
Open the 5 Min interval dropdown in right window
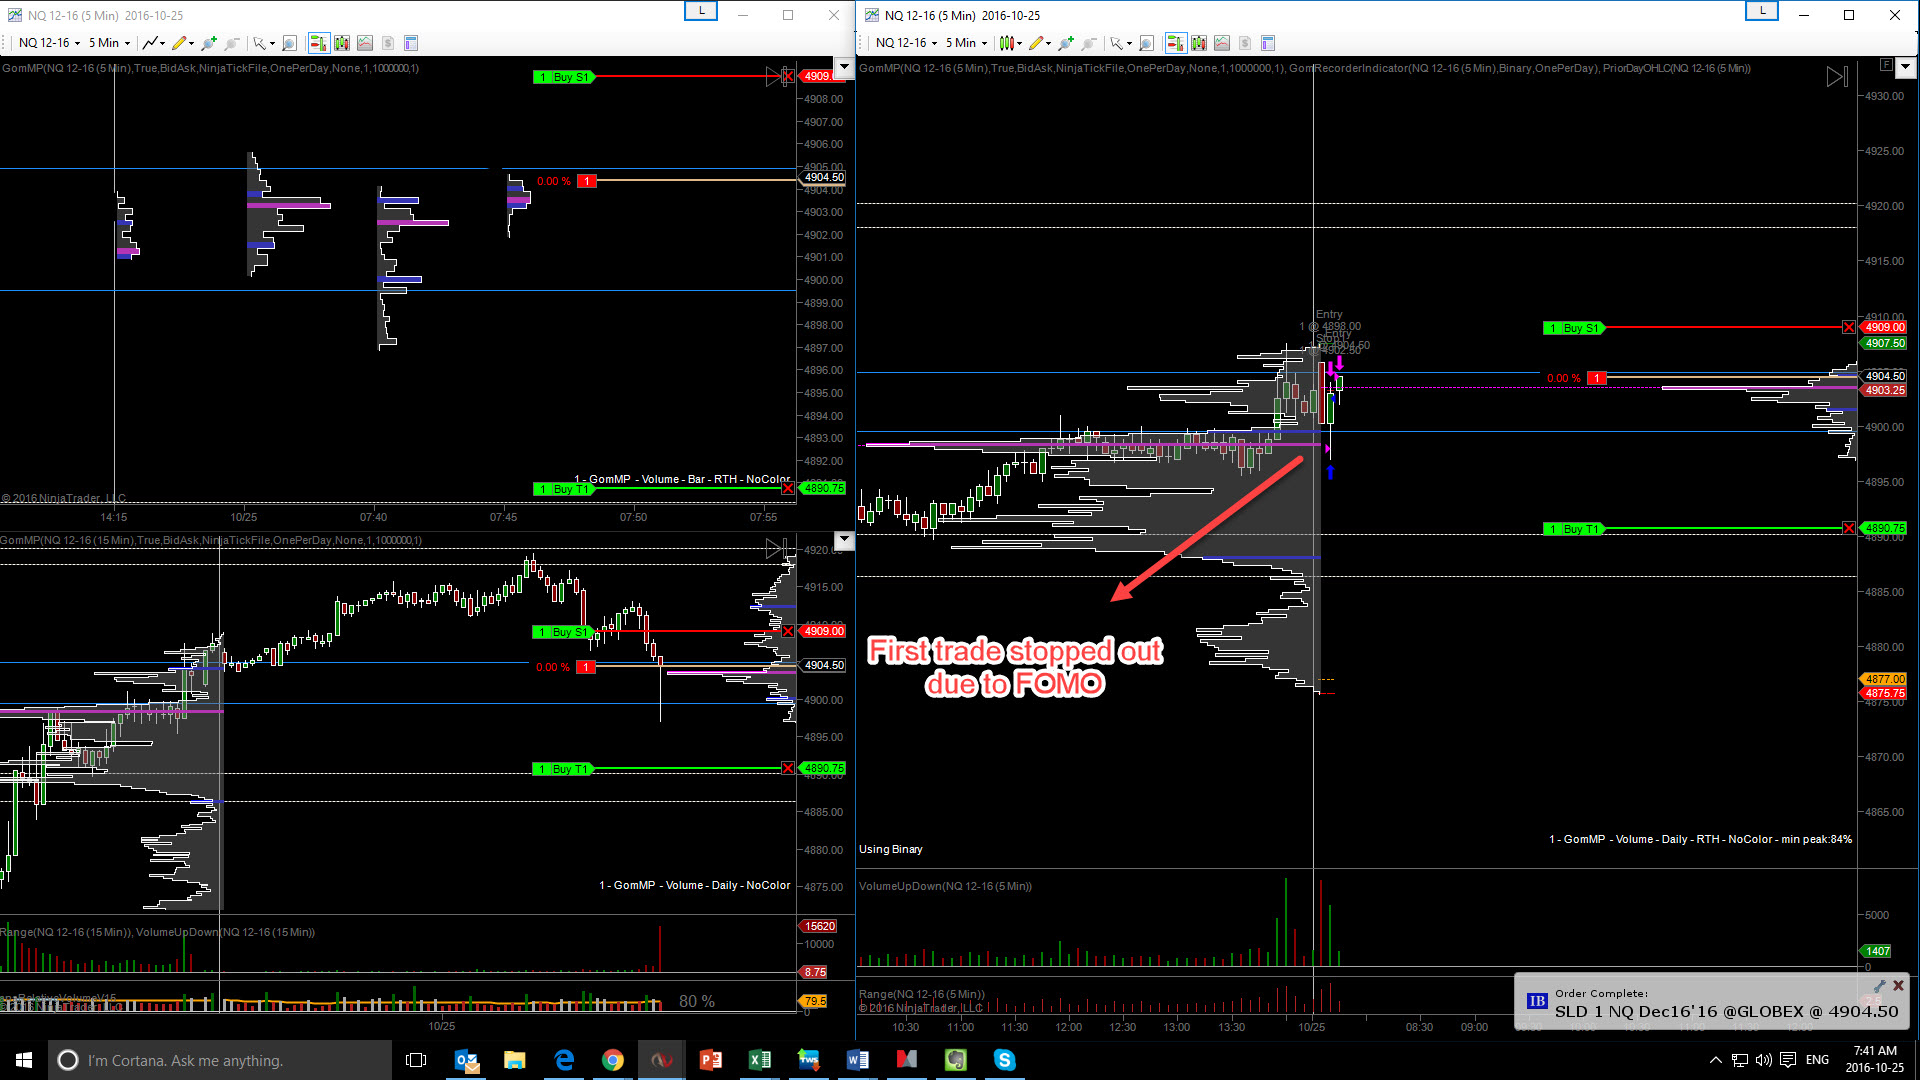(966, 43)
